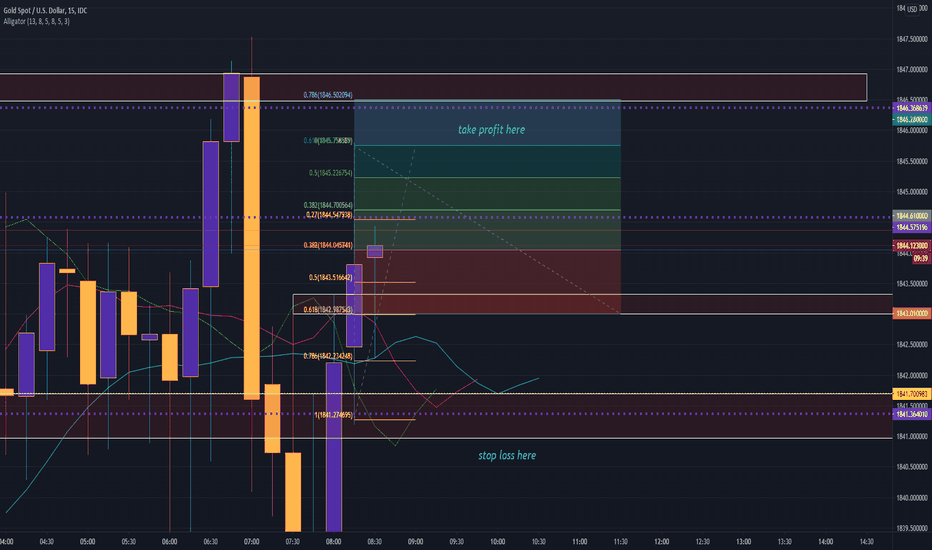Click the 1847.500000 price axis tick
The height and width of the screenshot is (550, 932).
[912, 39]
